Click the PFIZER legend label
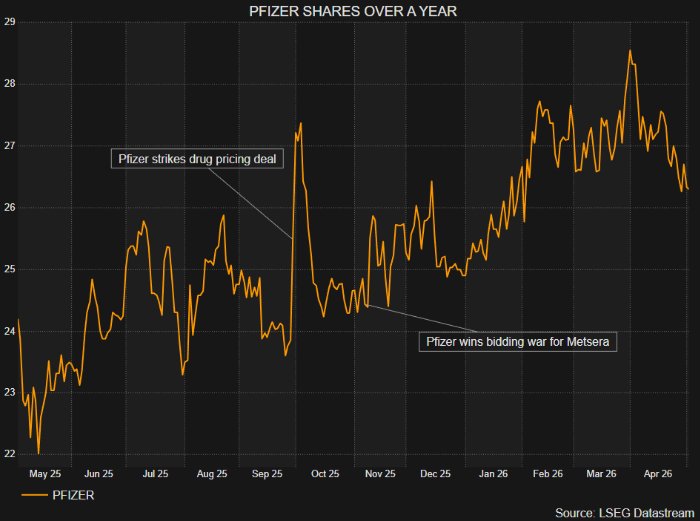Screen dimensions: 700x521 point(73,495)
